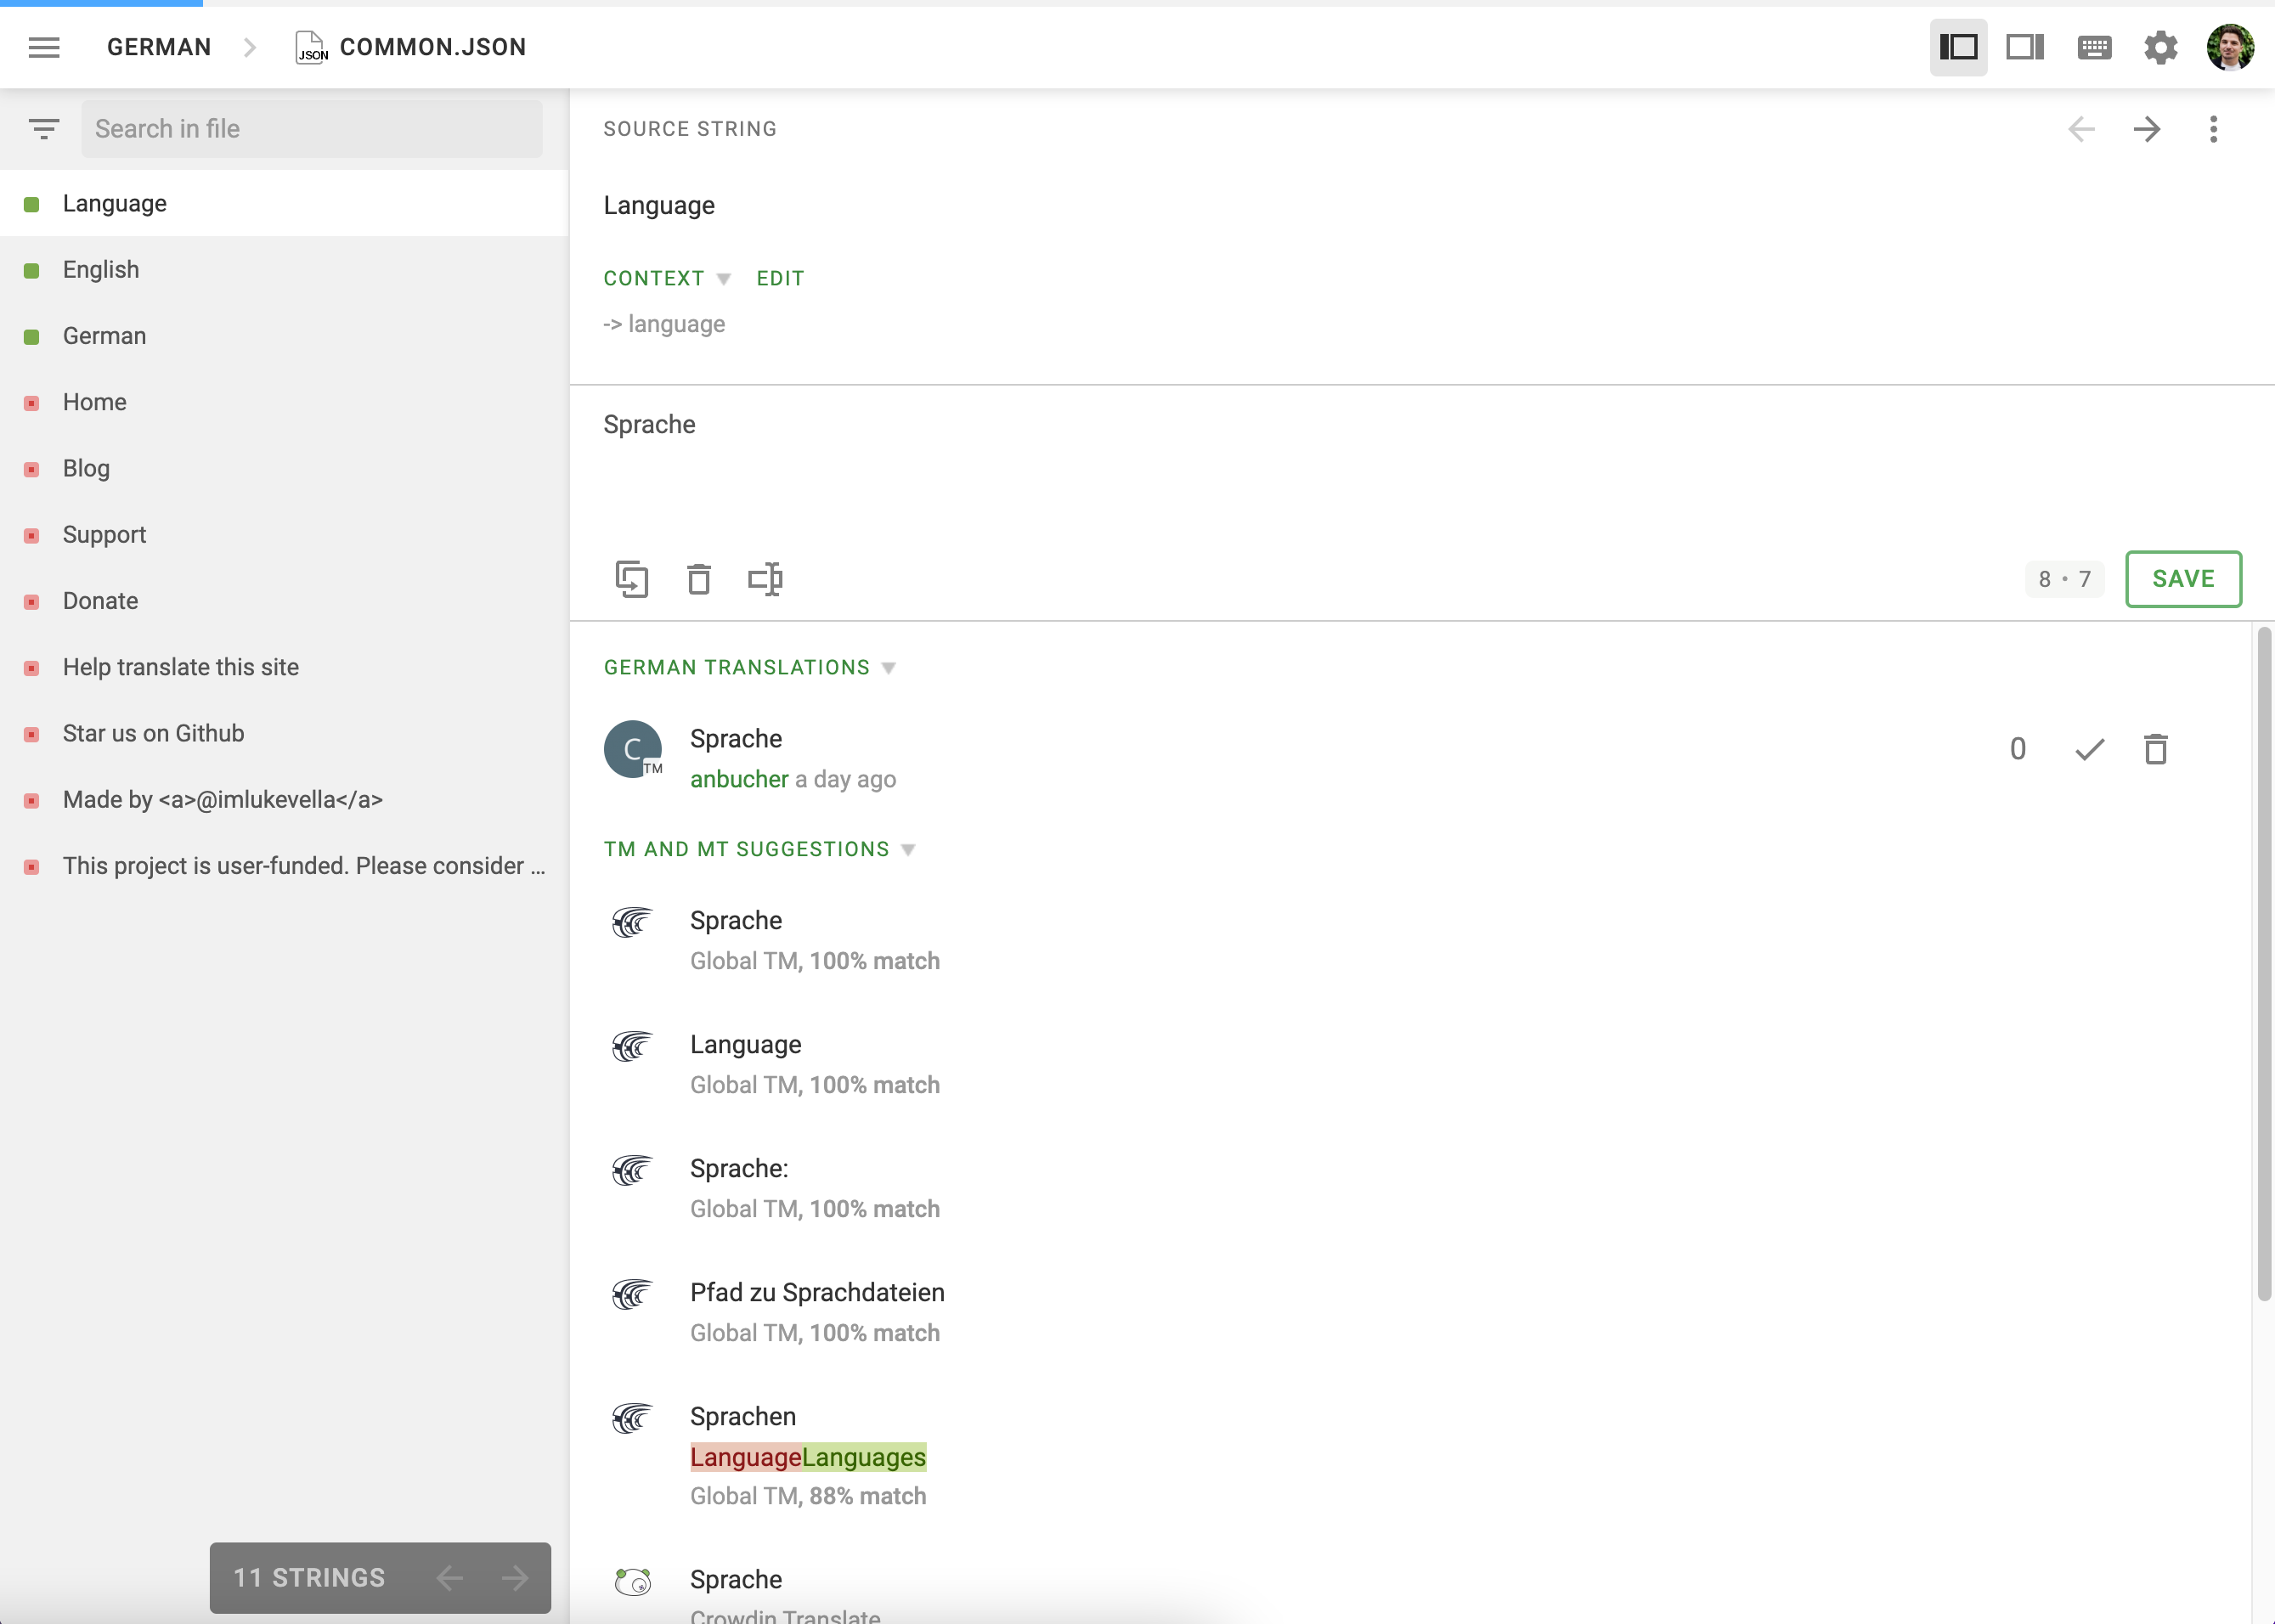Select the Donate string in list
This screenshot has width=2275, height=1624.
coord(284,600)
